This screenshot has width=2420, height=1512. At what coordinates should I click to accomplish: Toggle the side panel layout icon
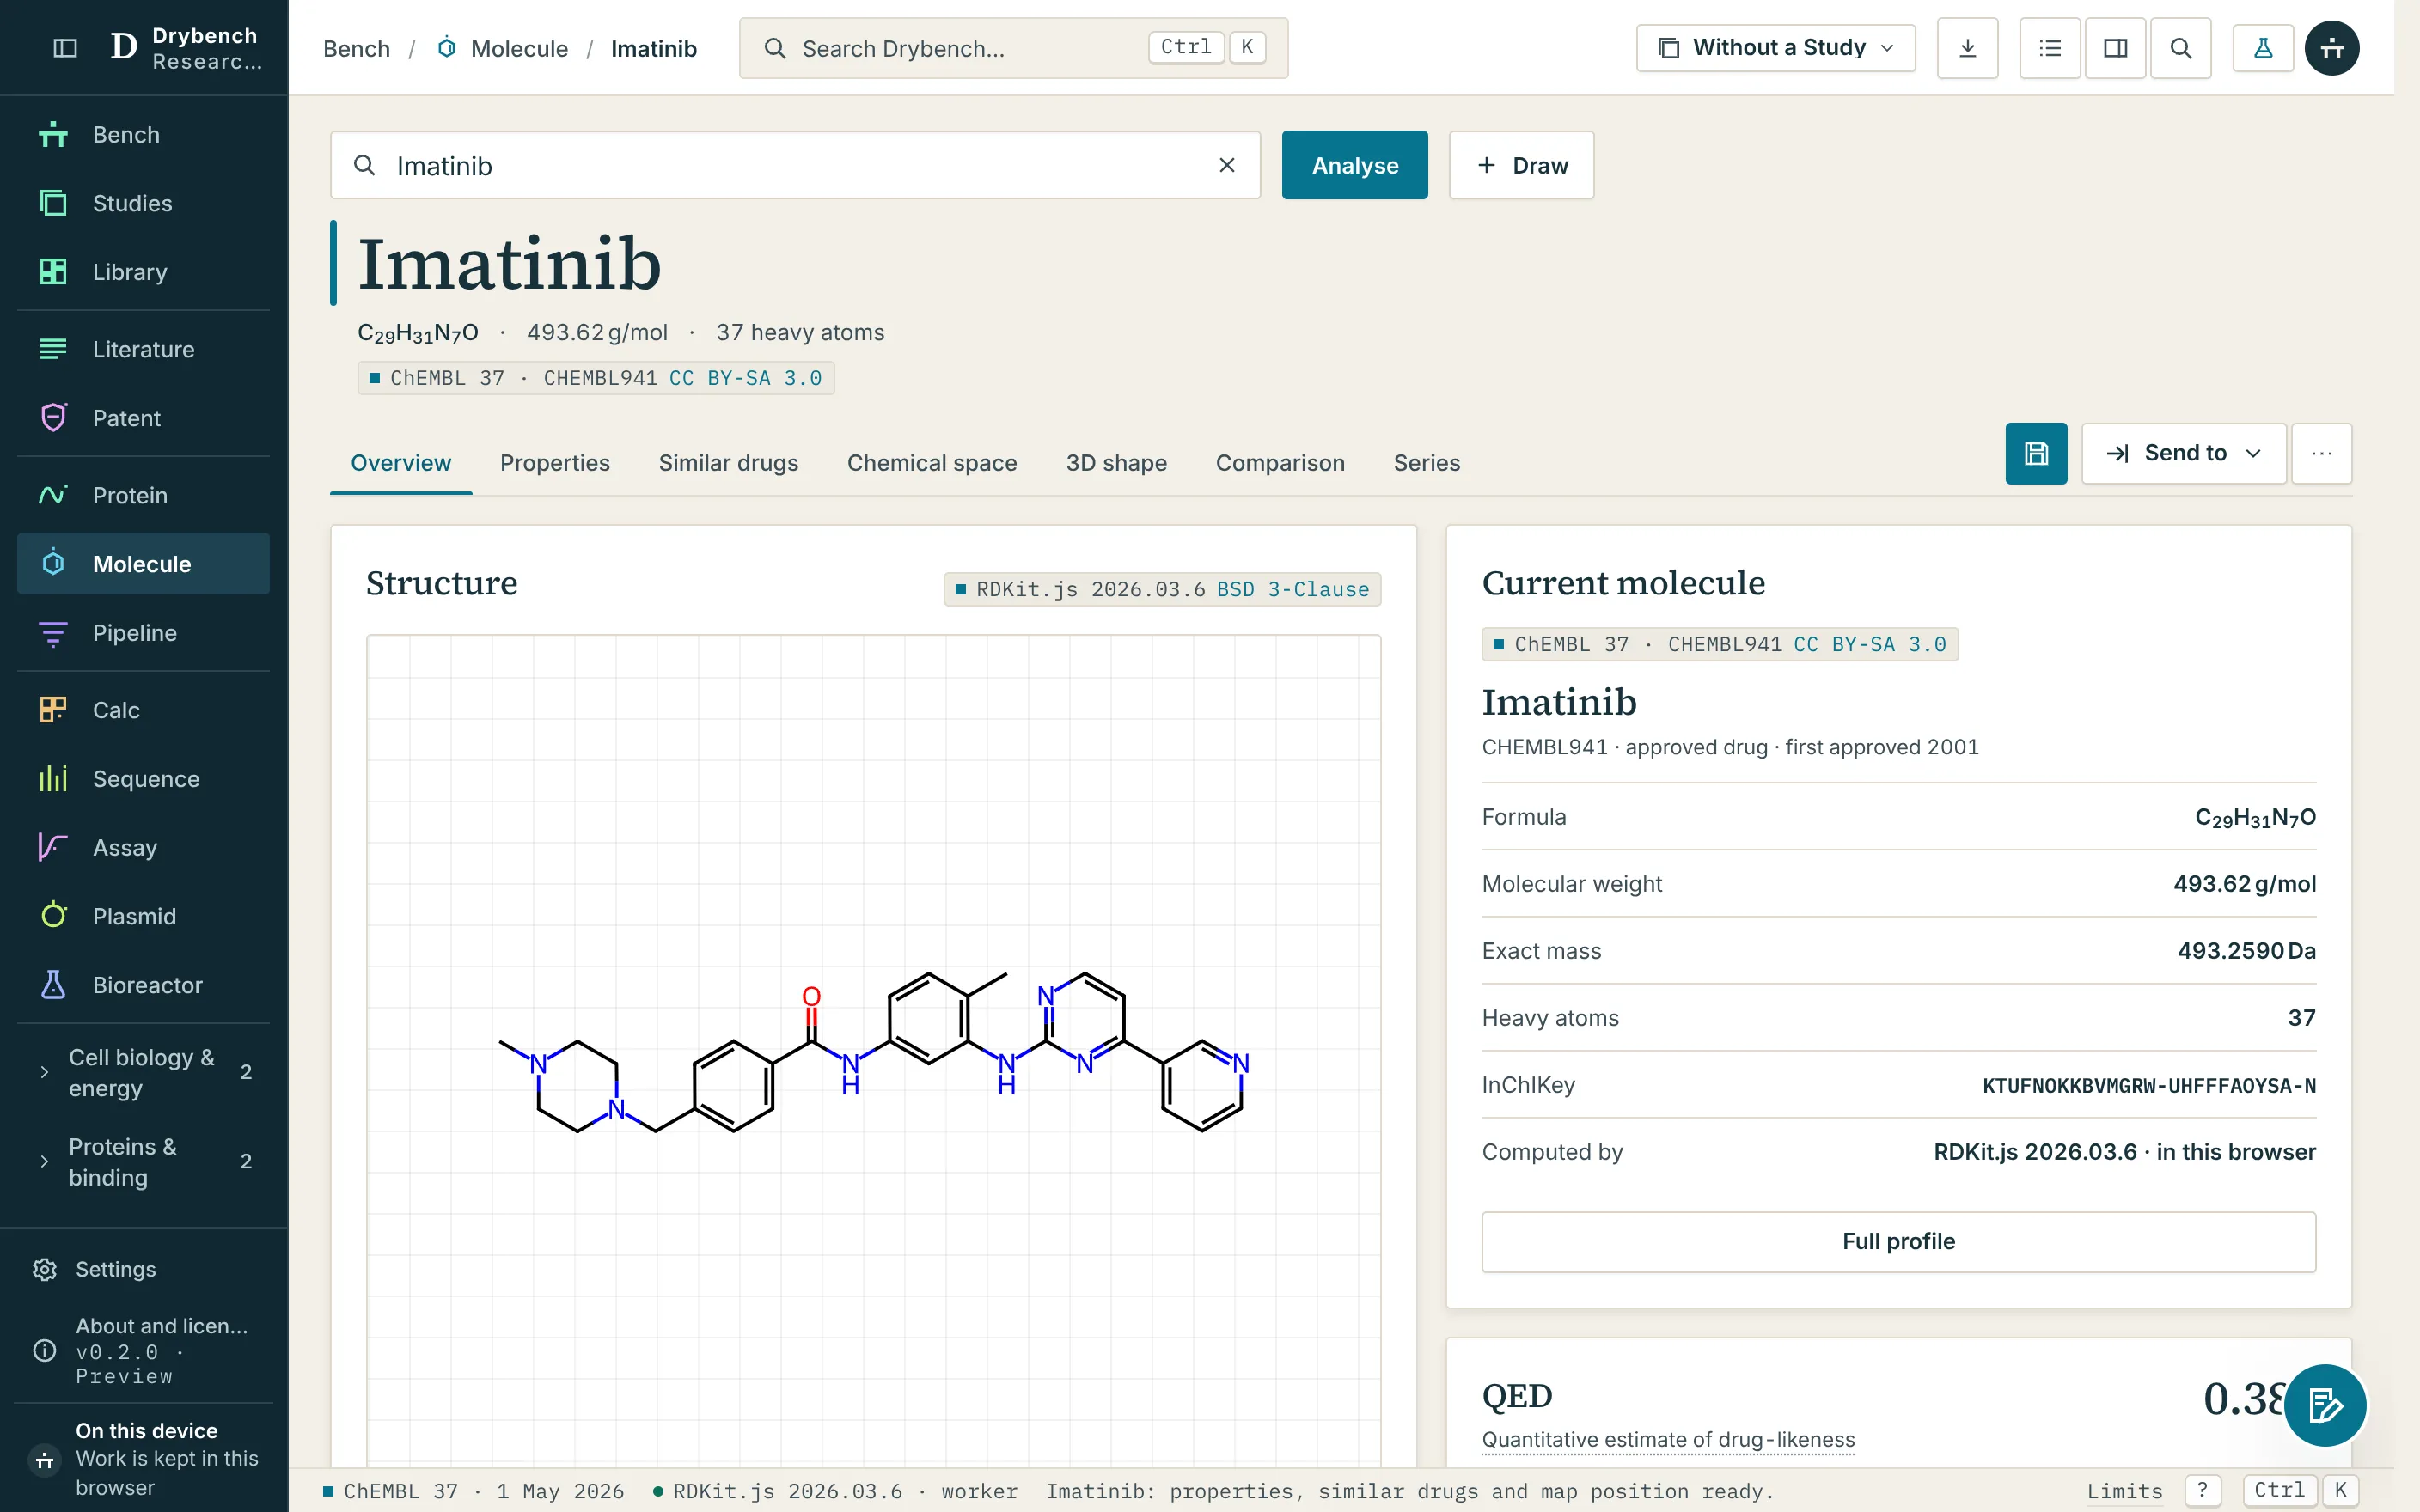coord(2115,48)
